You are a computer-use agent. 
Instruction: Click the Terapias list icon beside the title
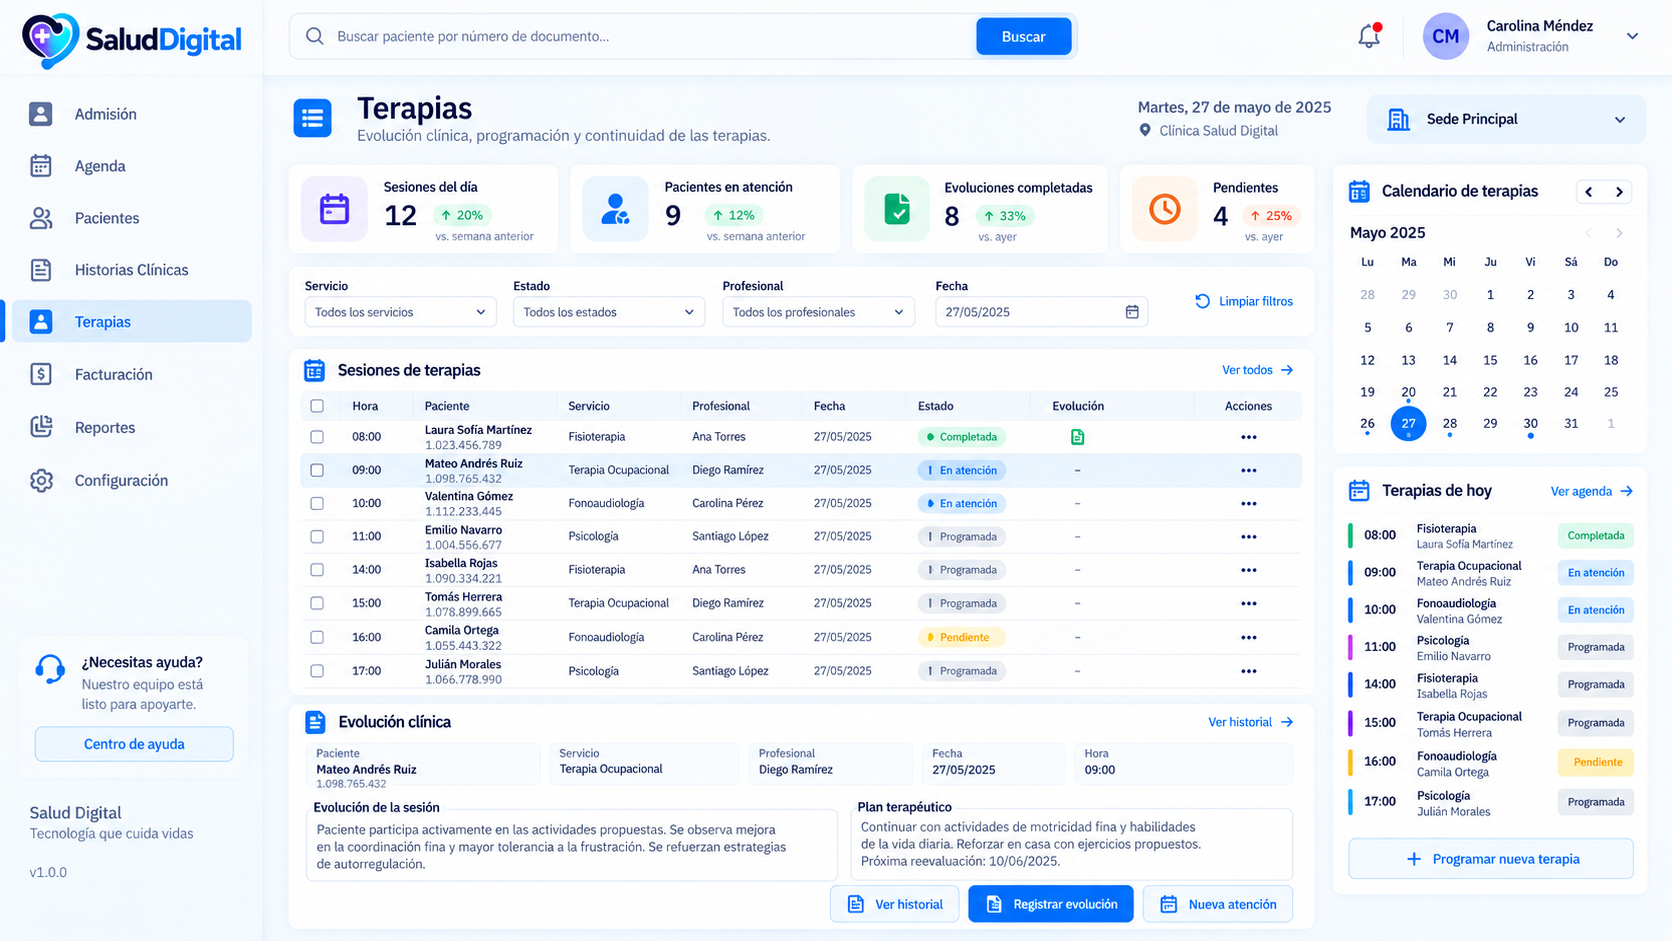coord(312,118)
